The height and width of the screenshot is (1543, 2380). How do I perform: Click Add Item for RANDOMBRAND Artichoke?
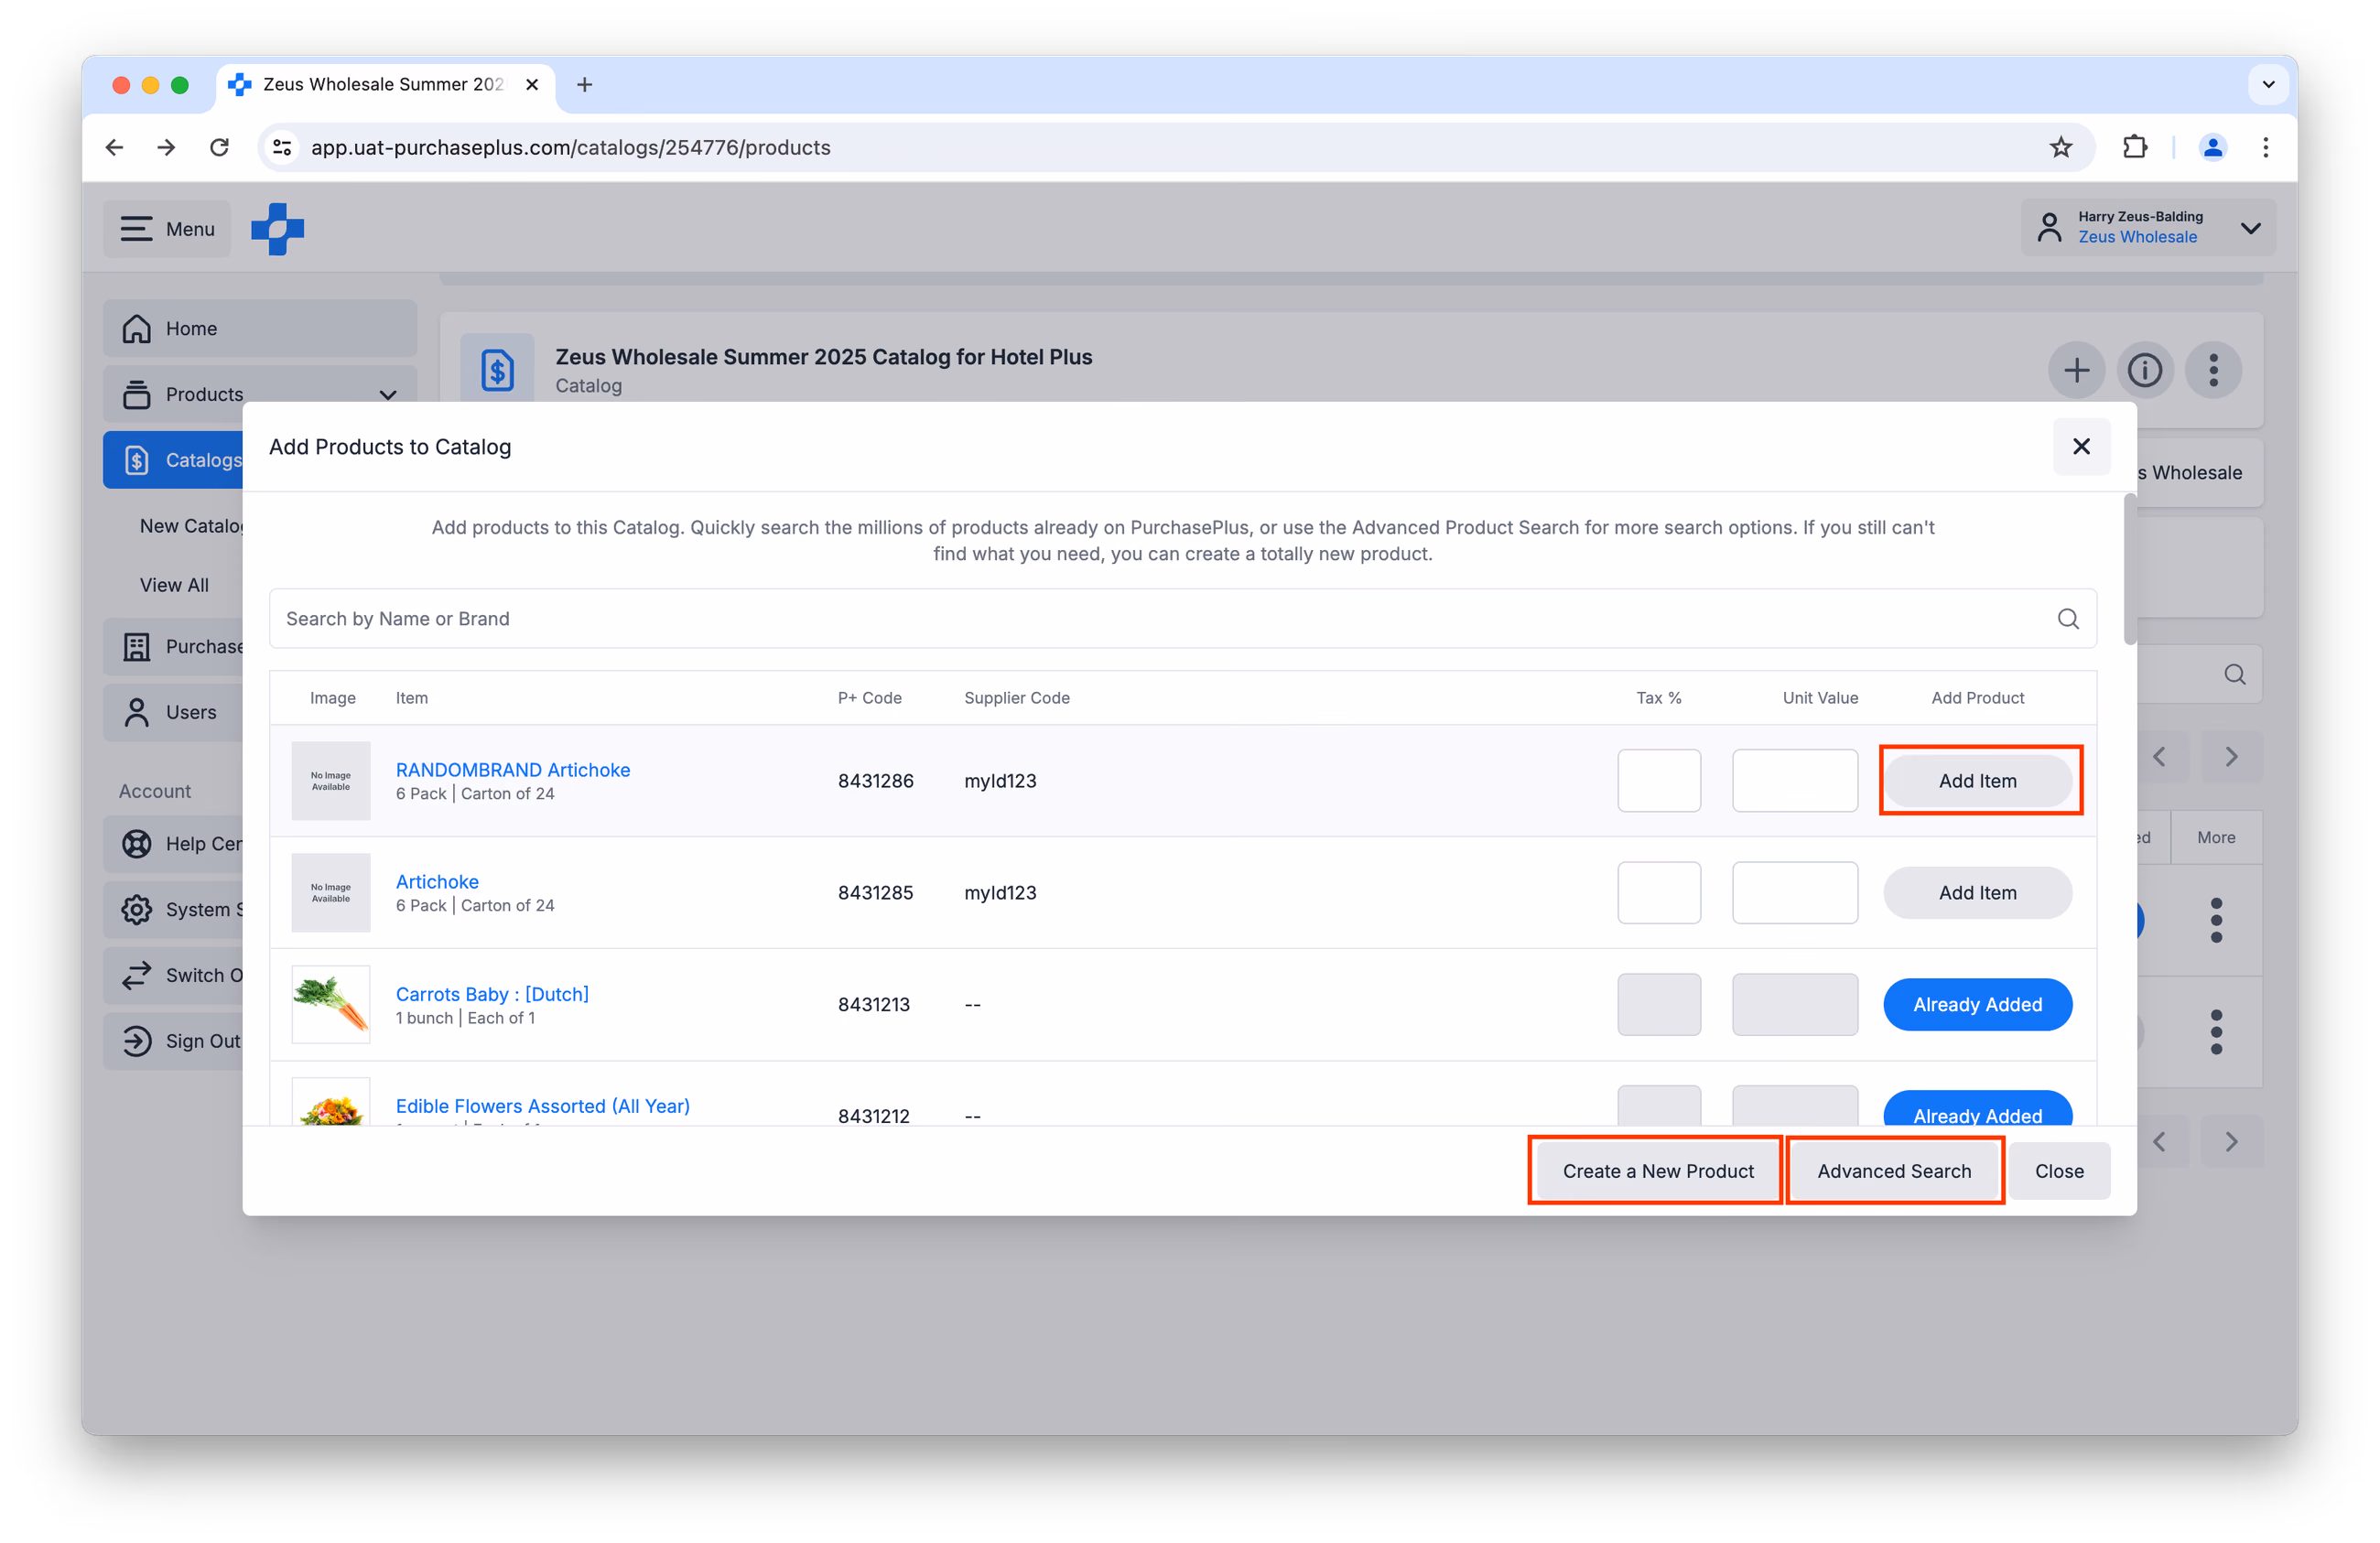pos(1978,781)
